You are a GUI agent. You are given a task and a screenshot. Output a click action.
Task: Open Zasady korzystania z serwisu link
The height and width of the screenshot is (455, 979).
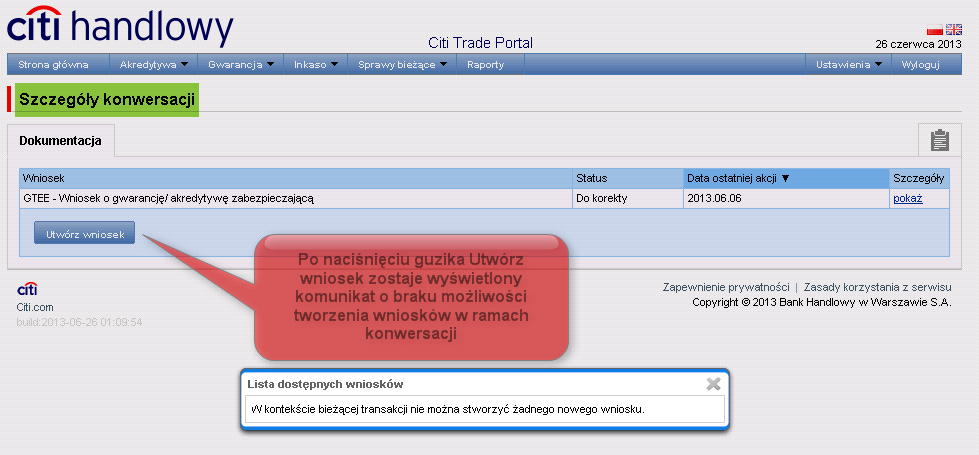[877, 288]
